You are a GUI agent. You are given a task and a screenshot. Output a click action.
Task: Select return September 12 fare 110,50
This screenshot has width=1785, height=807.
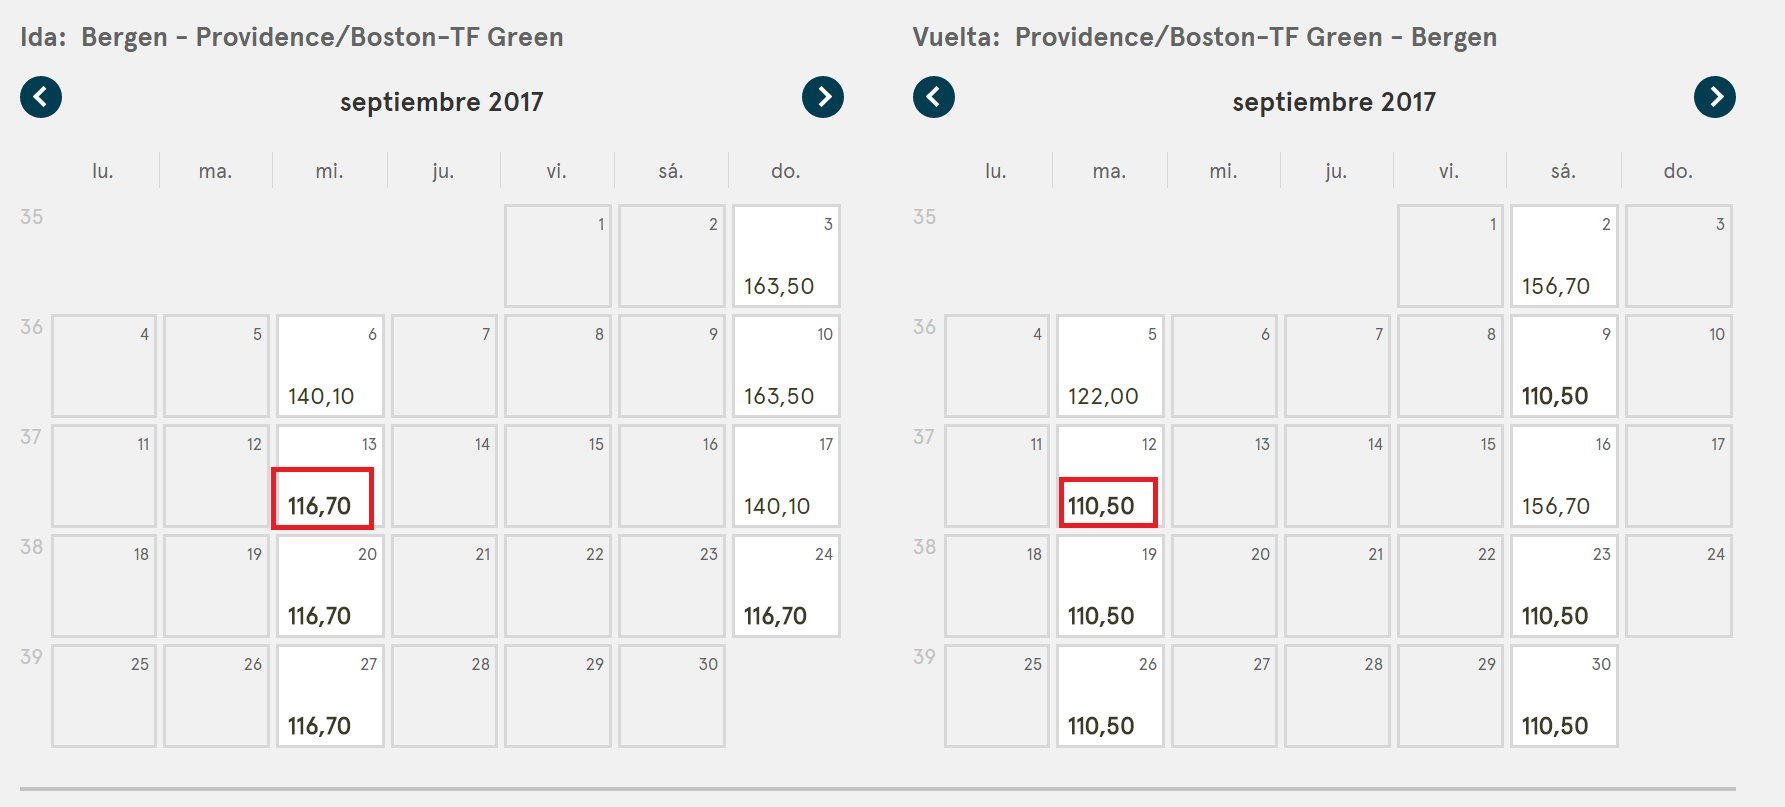click(x=1110, y=476)
